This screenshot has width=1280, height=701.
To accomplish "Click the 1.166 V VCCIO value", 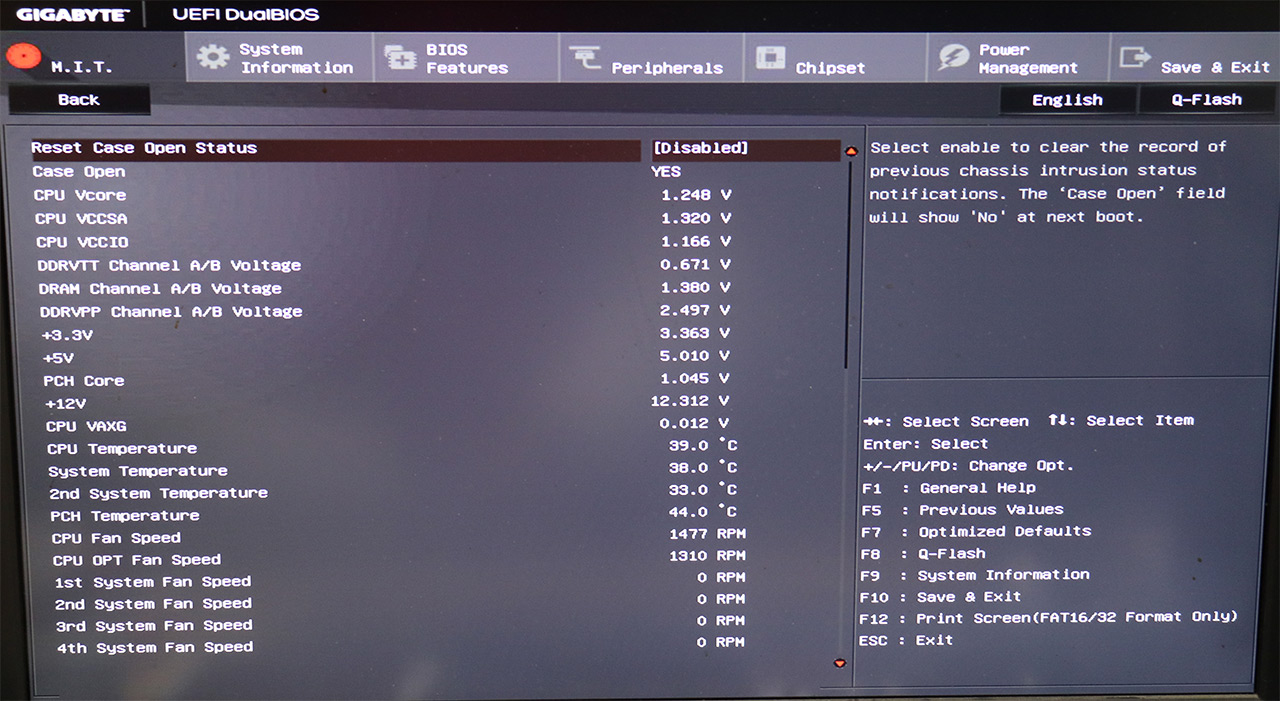I will 696,241.
